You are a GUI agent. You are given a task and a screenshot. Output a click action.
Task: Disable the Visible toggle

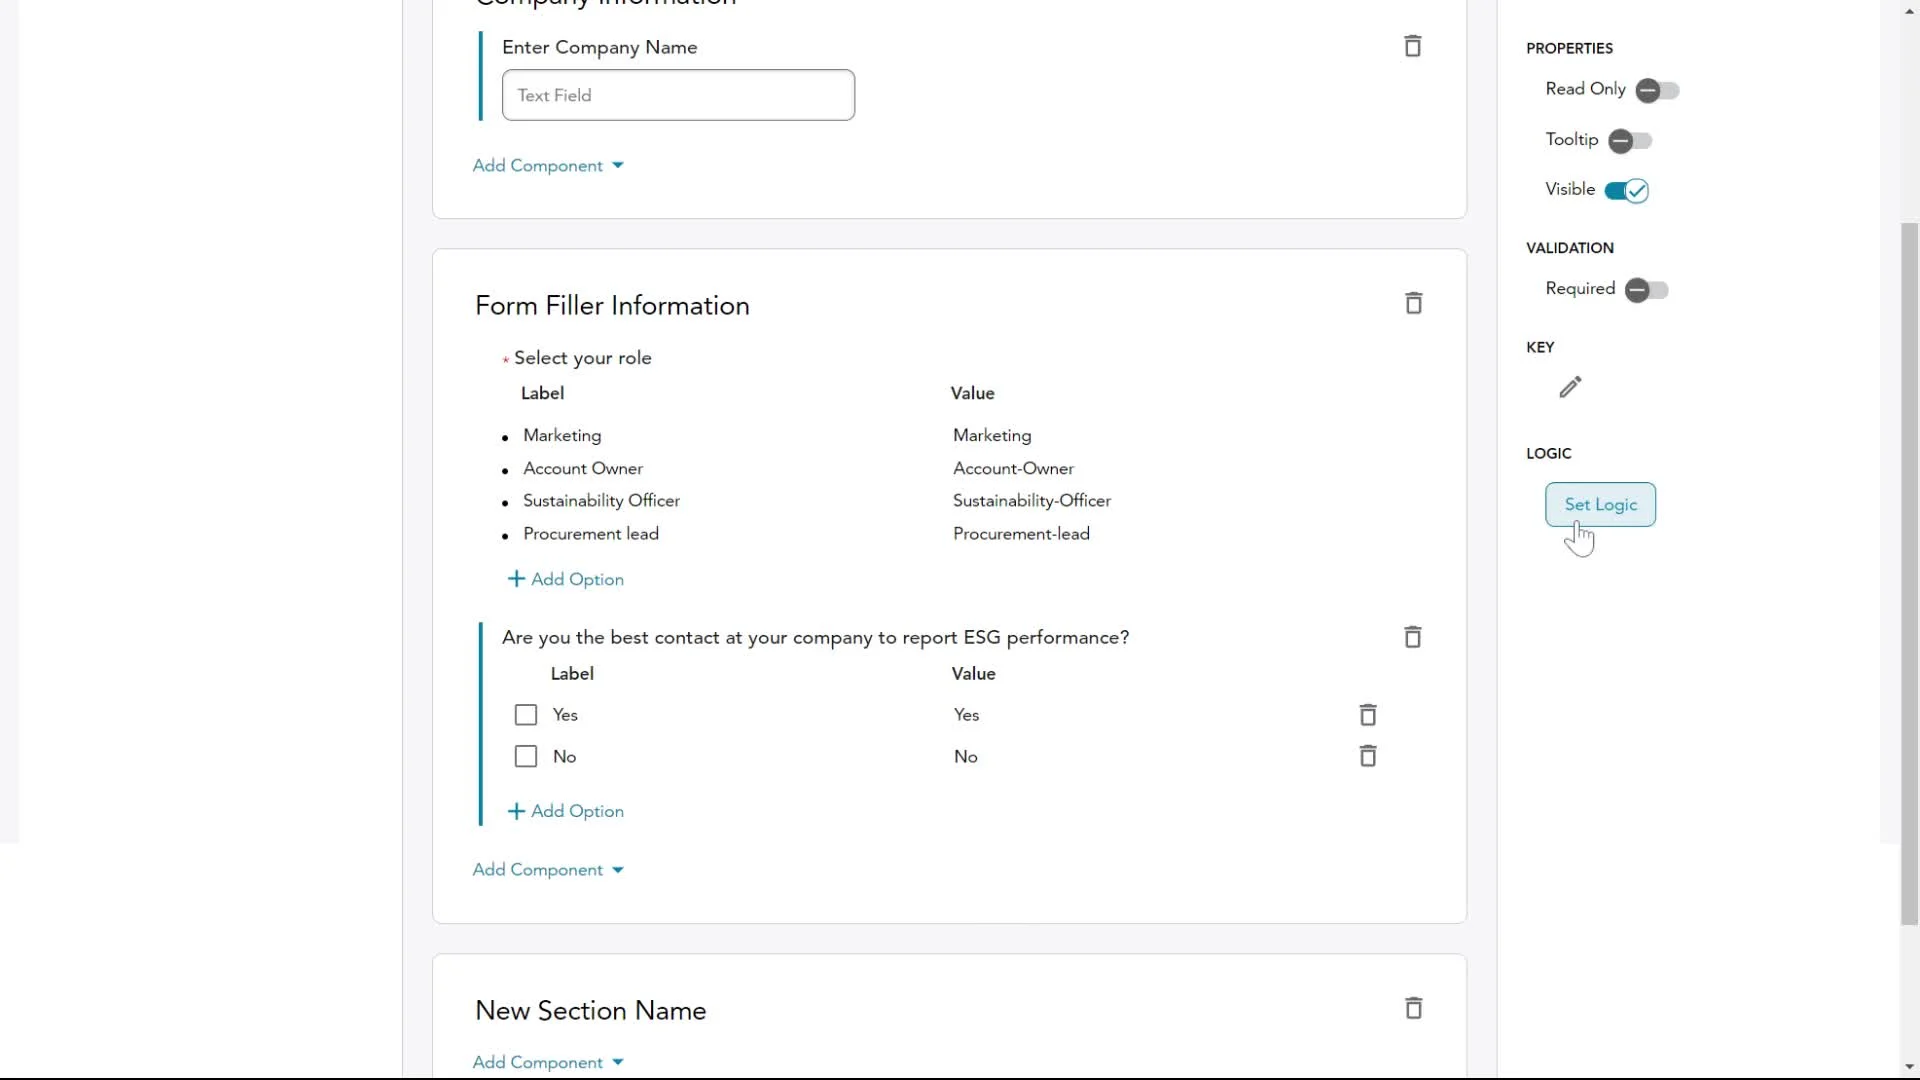point(1626,191)
